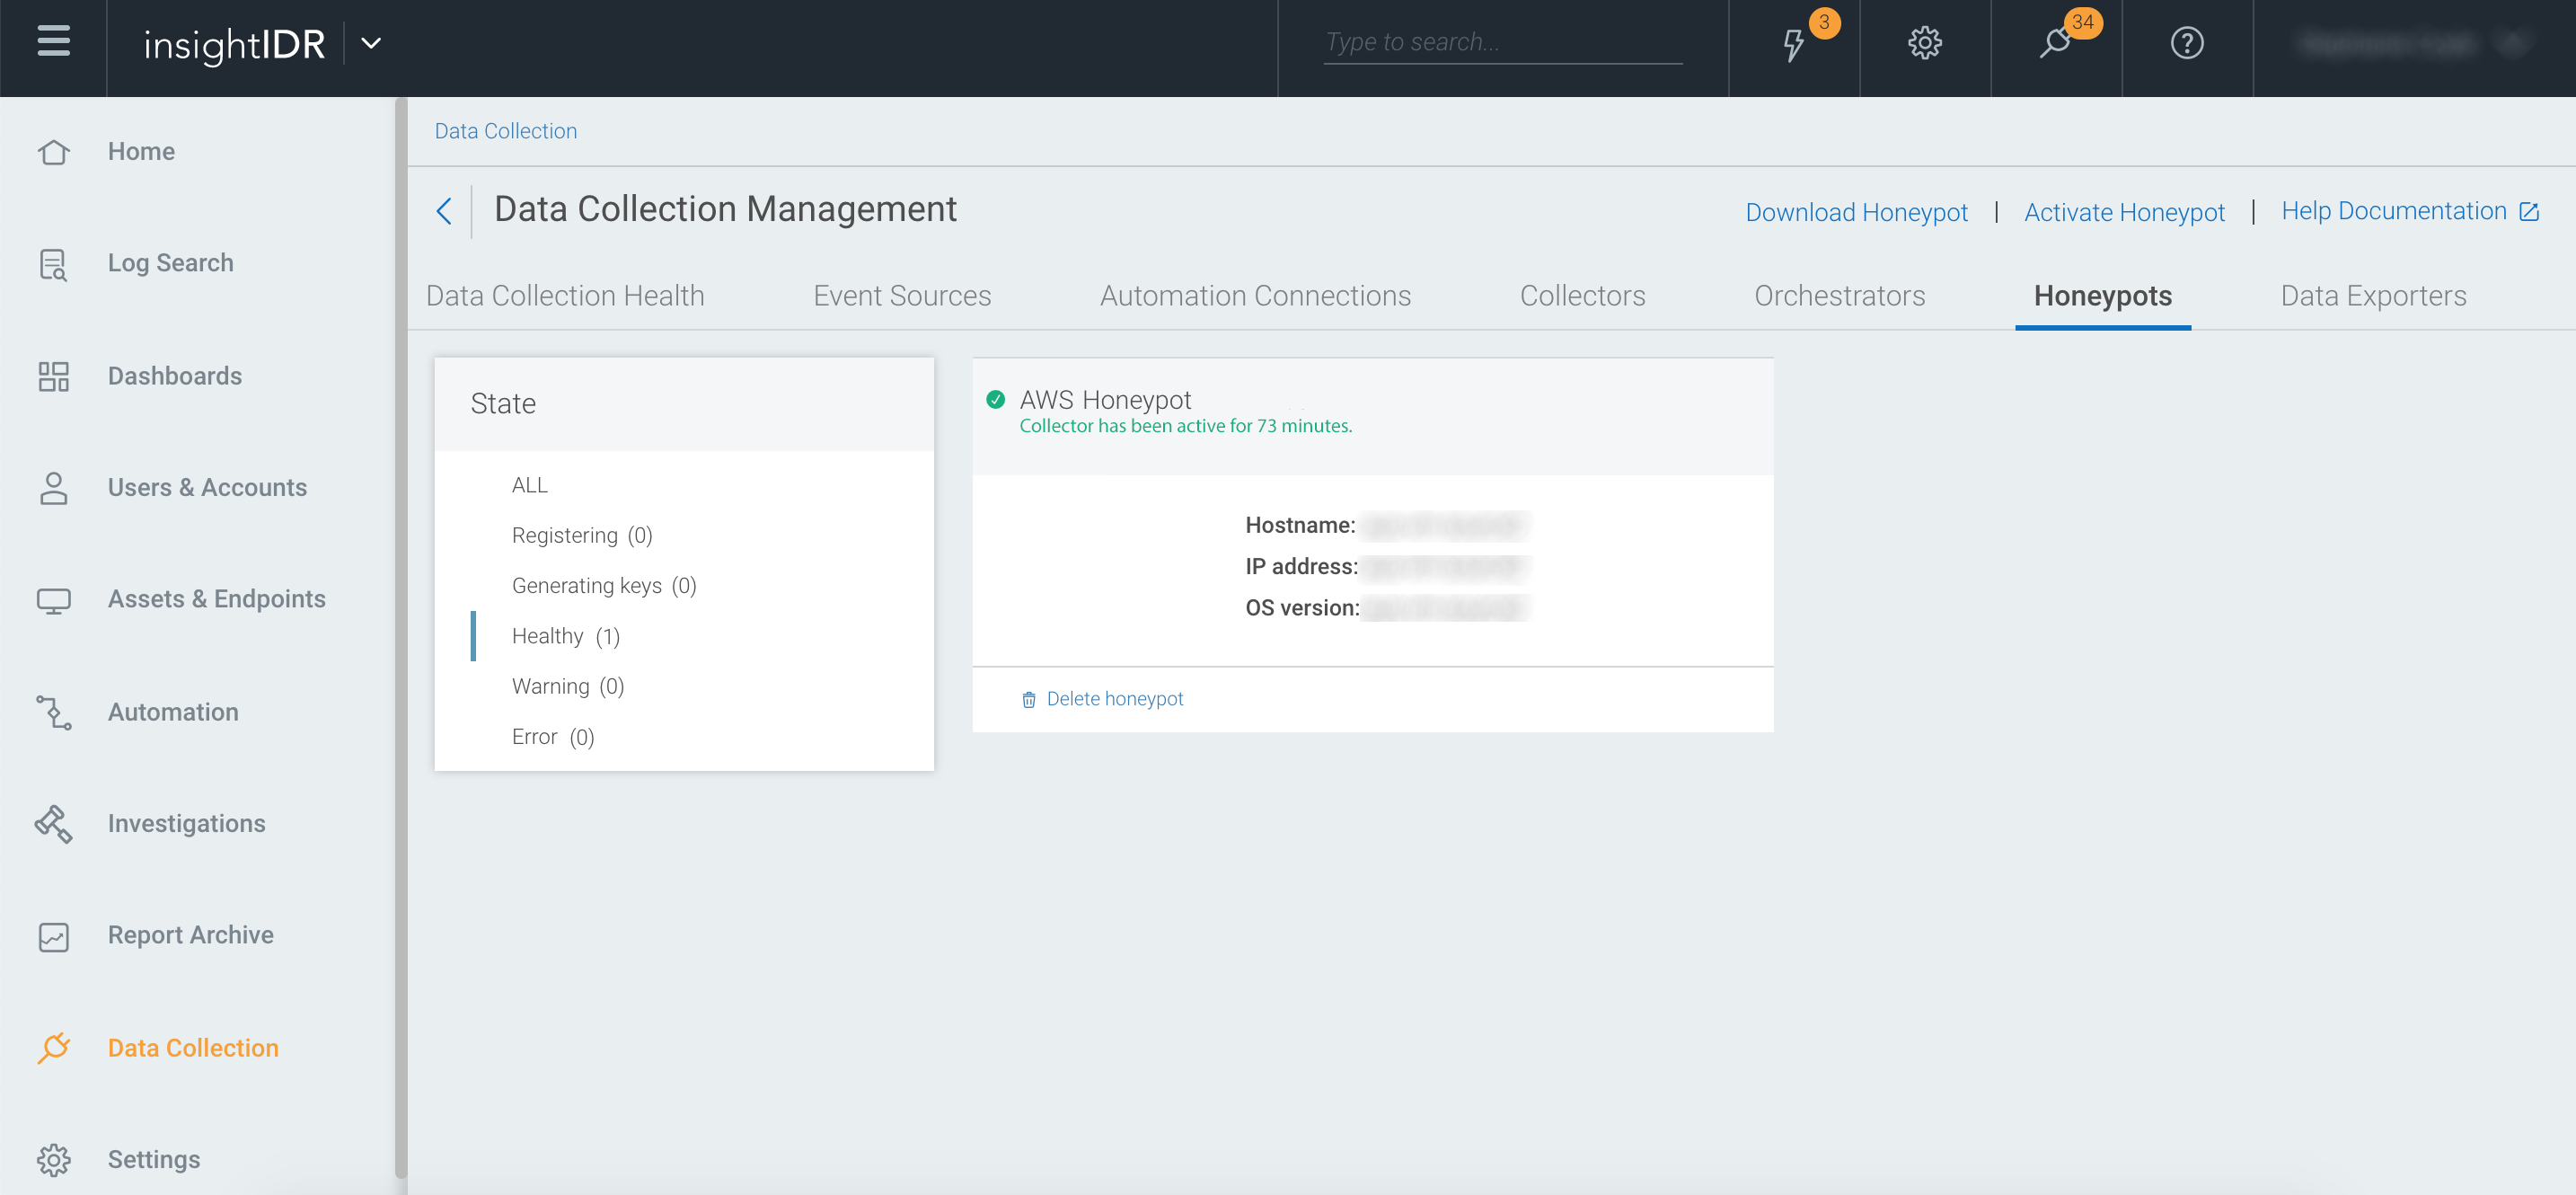This screenshot has width=2576, height=1195.
Task: Go to Home in sidebar
Action: pos(141,152)
